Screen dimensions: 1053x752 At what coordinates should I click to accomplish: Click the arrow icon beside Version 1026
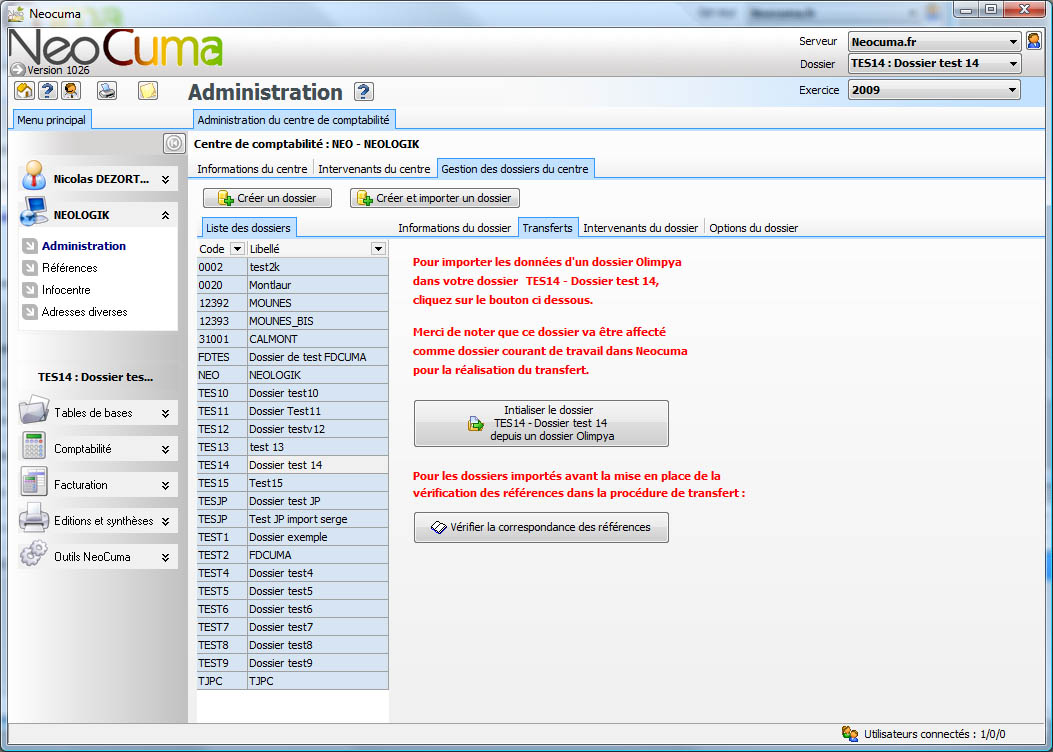click(x=17, y=69)
